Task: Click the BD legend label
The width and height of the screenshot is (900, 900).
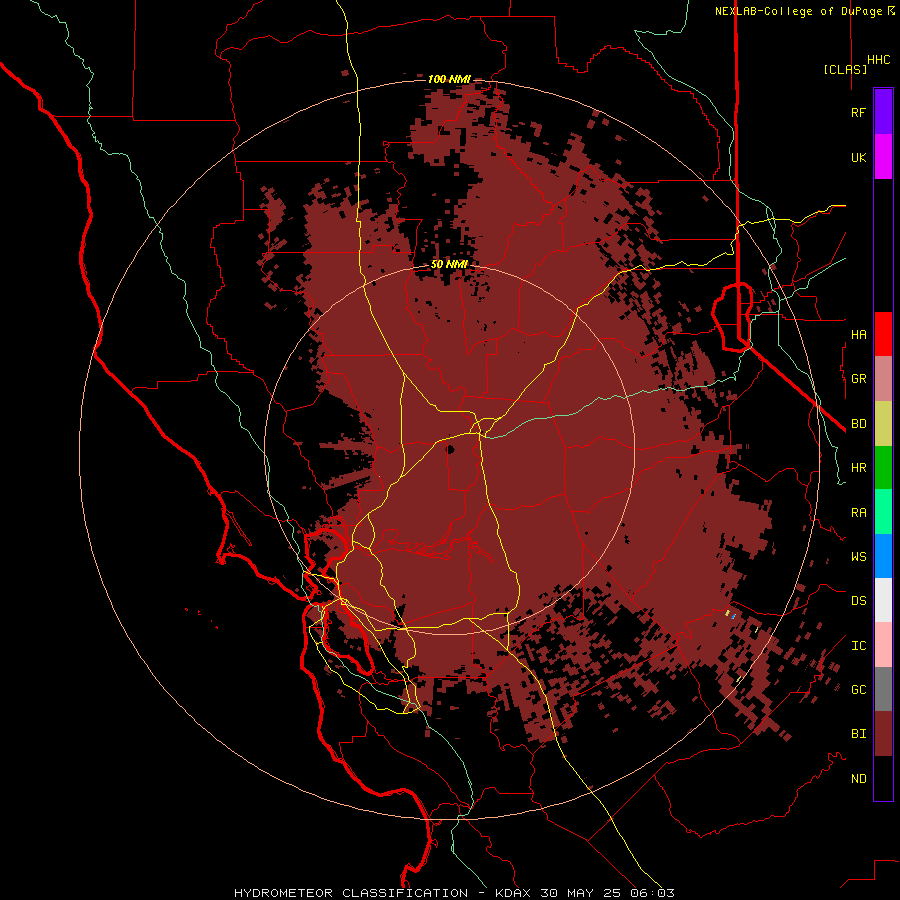Action: (x=858, y=424)
